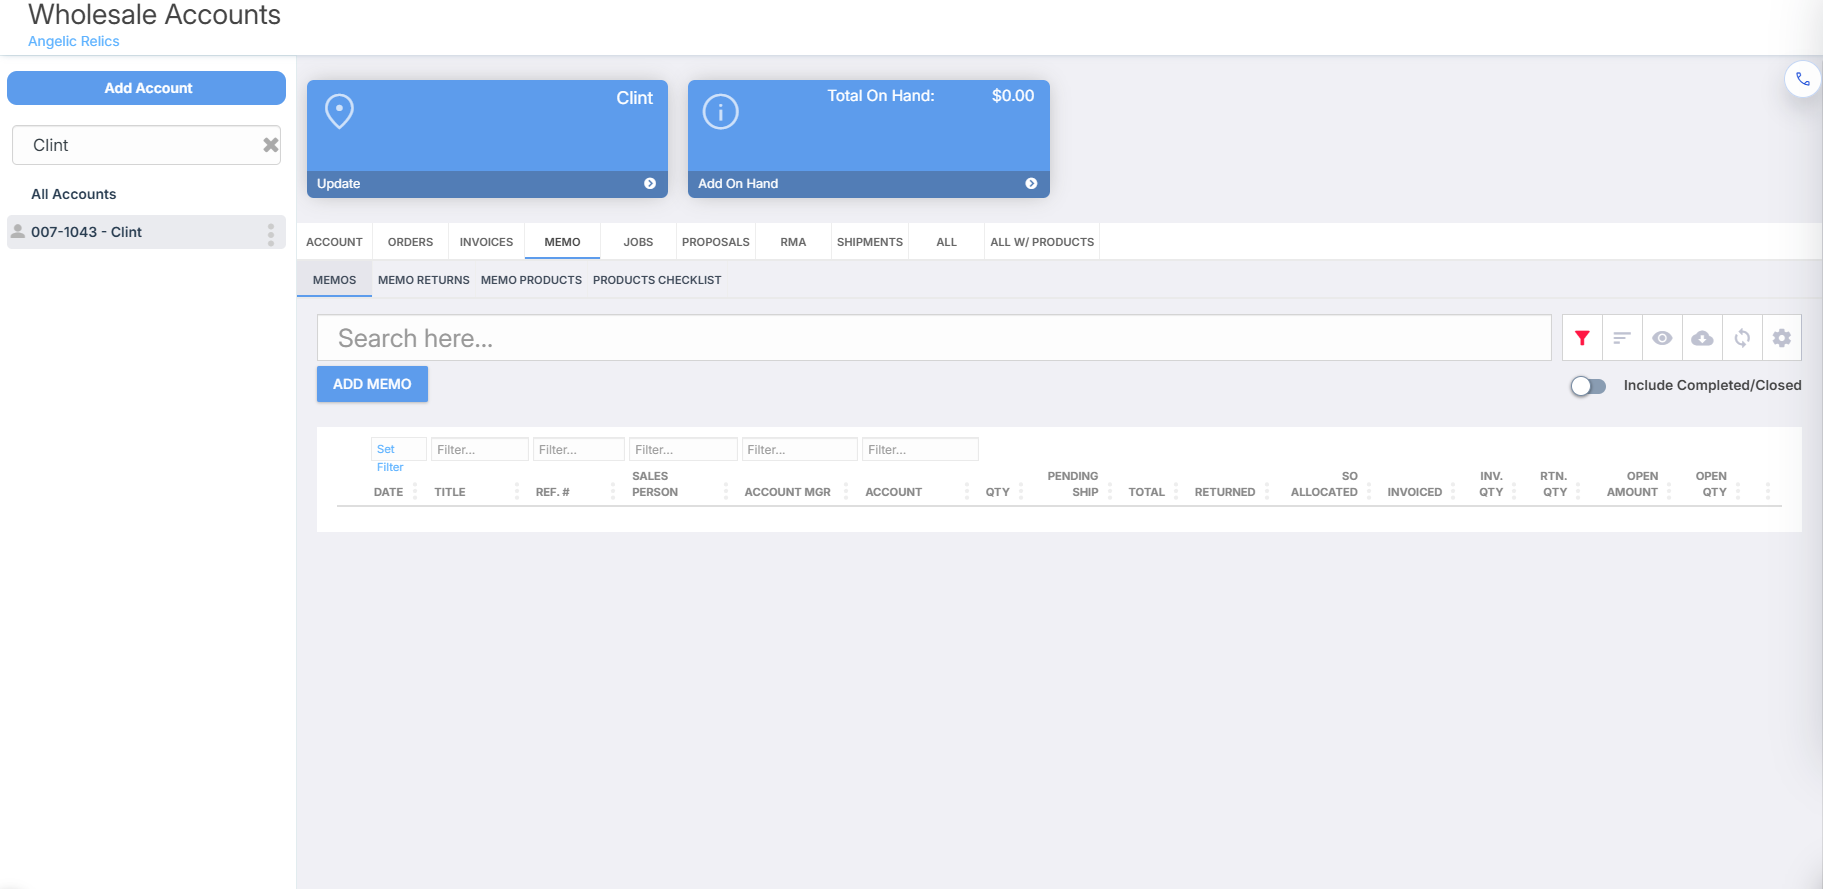Click the account search field containing Clint
The width and height of the screenshot is (1823, 889).
pyautogui.click(x=146, y=145)
